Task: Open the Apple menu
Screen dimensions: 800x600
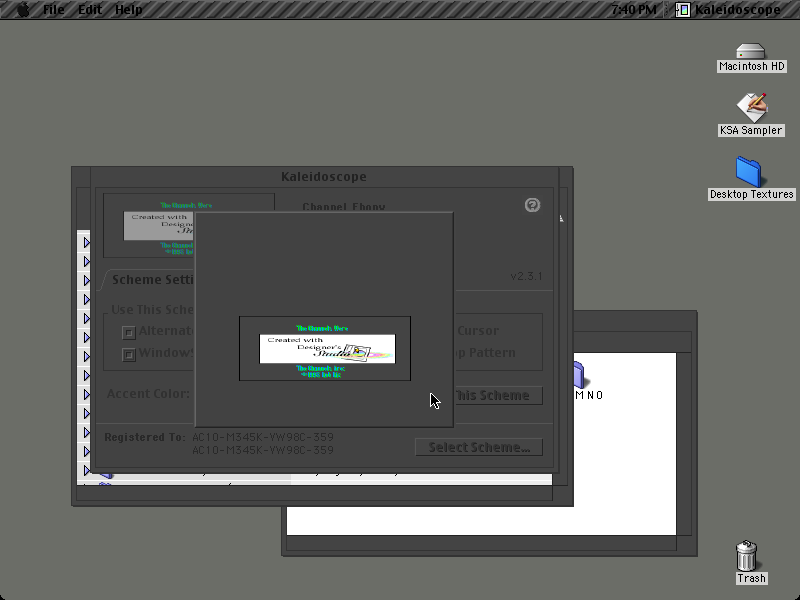Action: [23, 9]
